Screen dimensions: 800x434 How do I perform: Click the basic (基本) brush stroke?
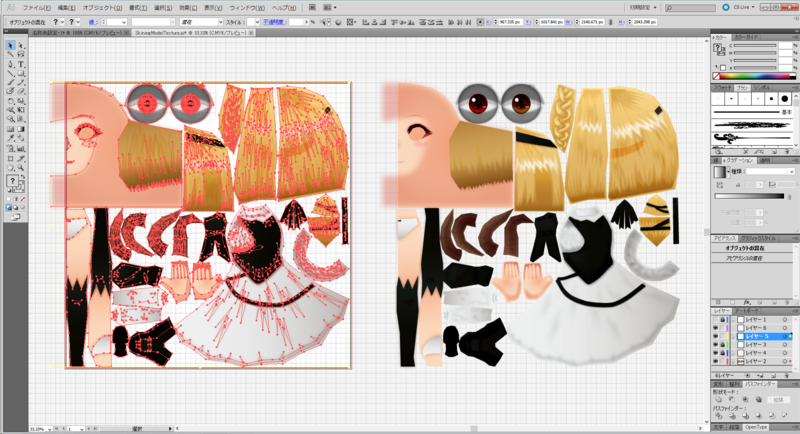[x=753, y=112]
